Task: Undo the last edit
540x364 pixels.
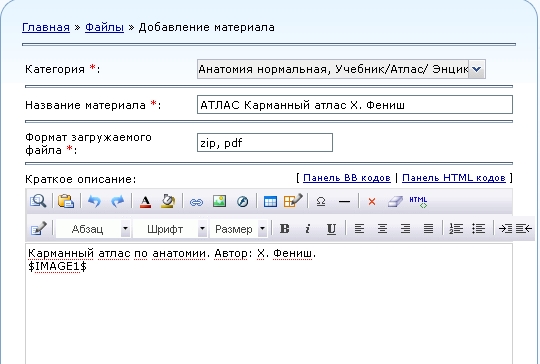Action: coord(94,201)
